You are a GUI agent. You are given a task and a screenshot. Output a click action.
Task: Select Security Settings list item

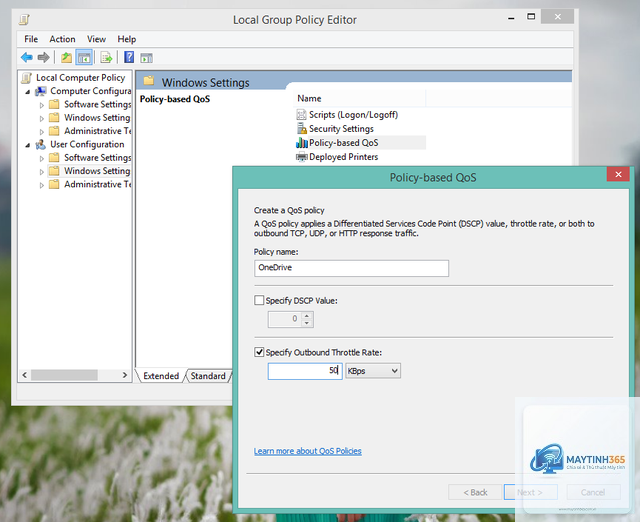click(x=341, y=129)
